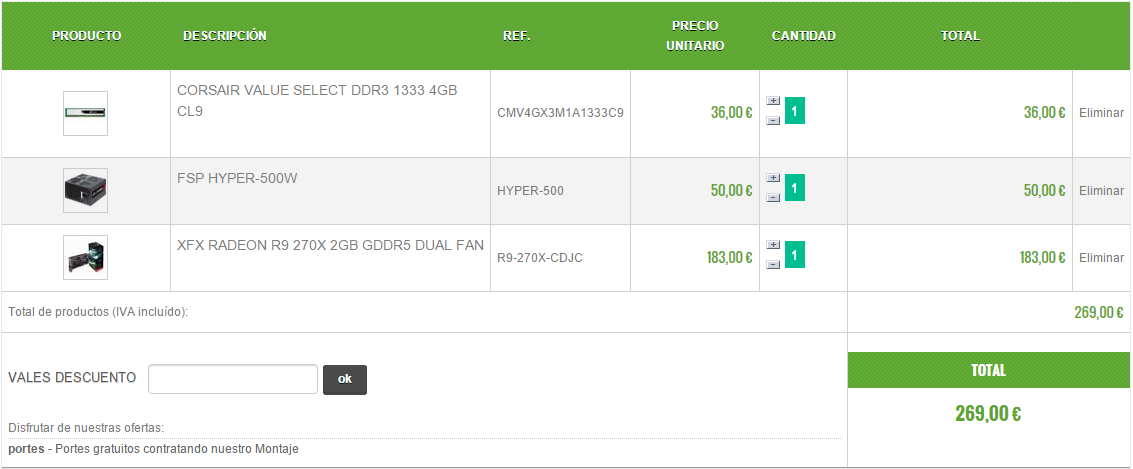Image resolution: width=1133 pixels, height=469 pixels.
Task: Click reference R9-270X-CDJC
Action: [540, 258]
